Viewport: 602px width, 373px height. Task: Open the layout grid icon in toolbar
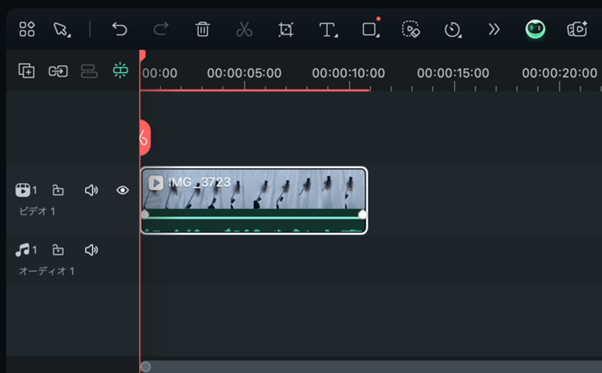[27, 29]
